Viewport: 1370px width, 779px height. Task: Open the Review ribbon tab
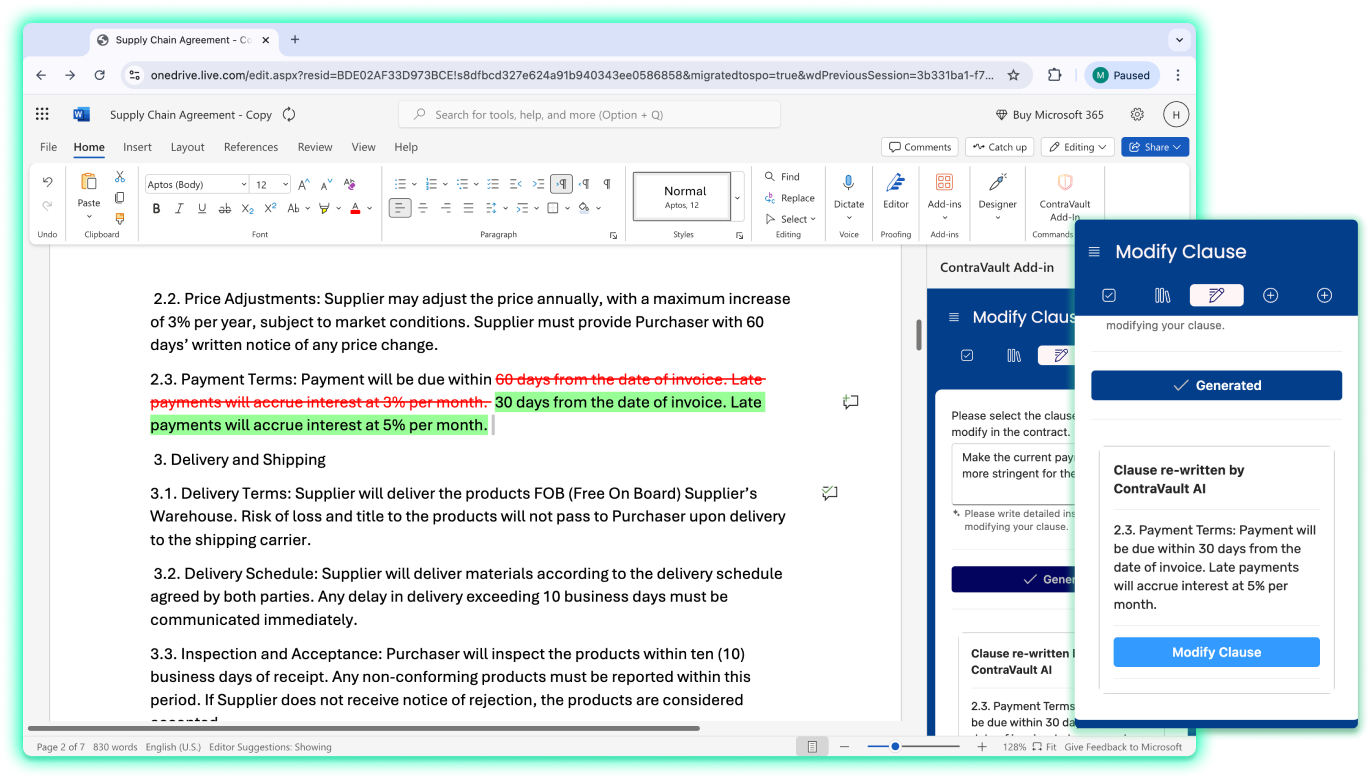point(314,147)
